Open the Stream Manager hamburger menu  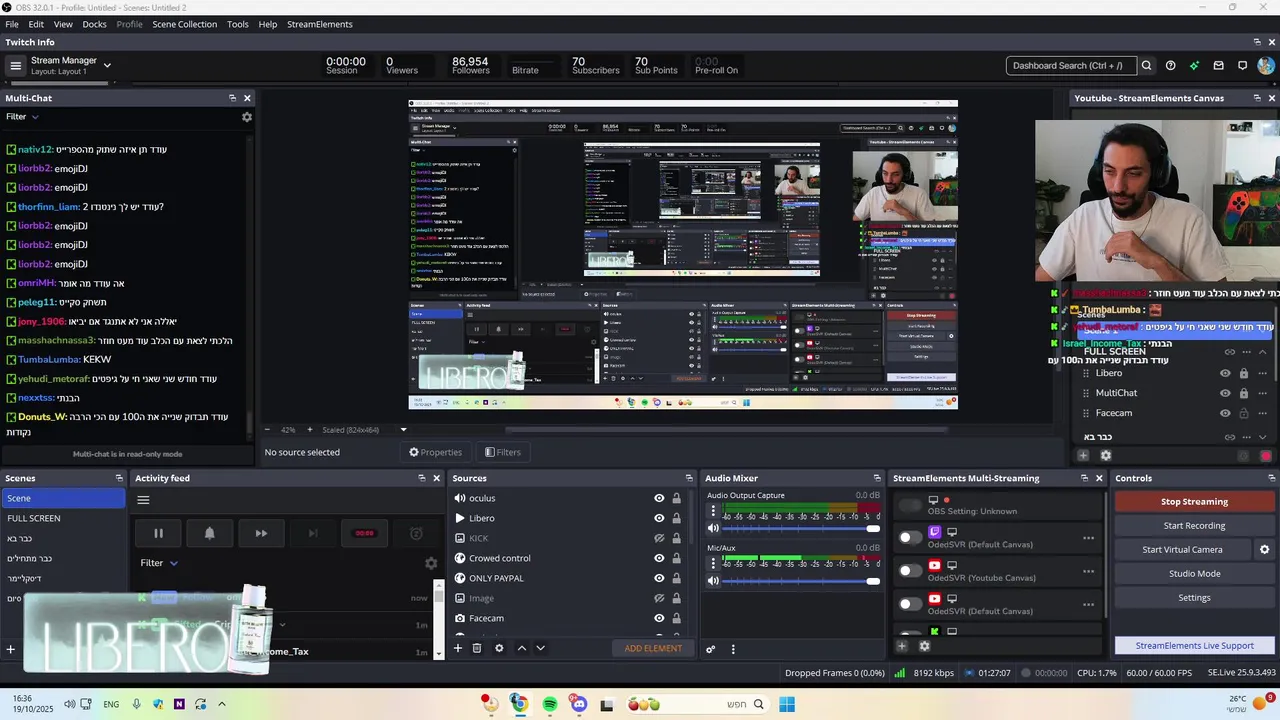[x=15, y=66]
